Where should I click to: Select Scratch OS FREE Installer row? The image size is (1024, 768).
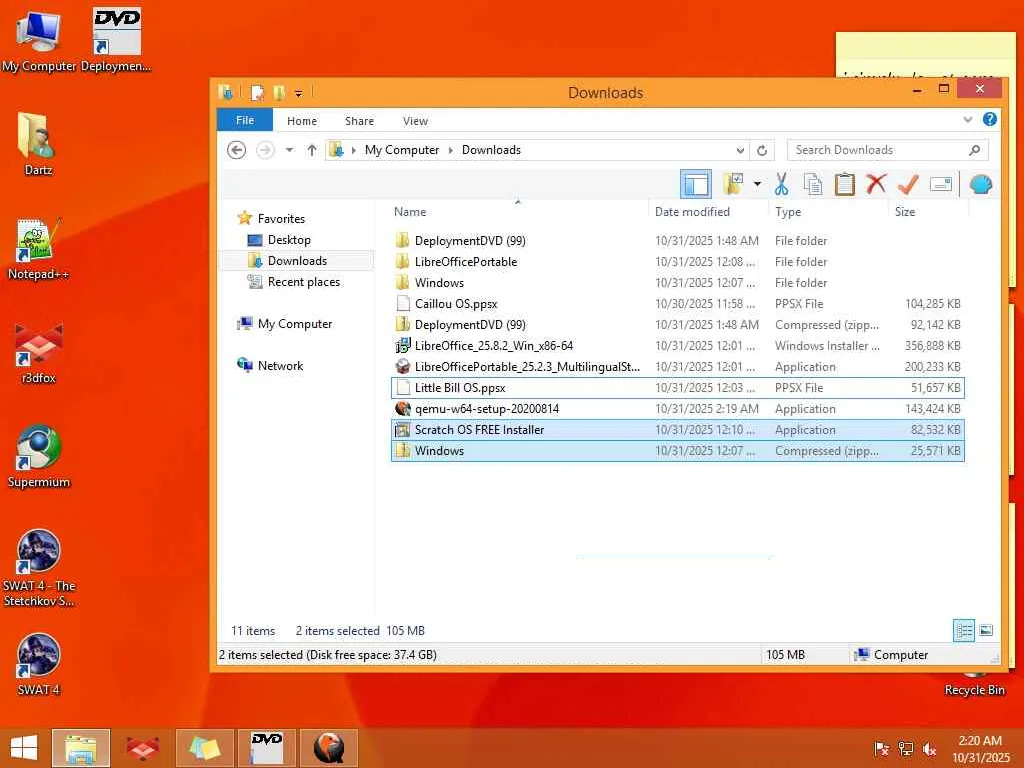(677, 429)
